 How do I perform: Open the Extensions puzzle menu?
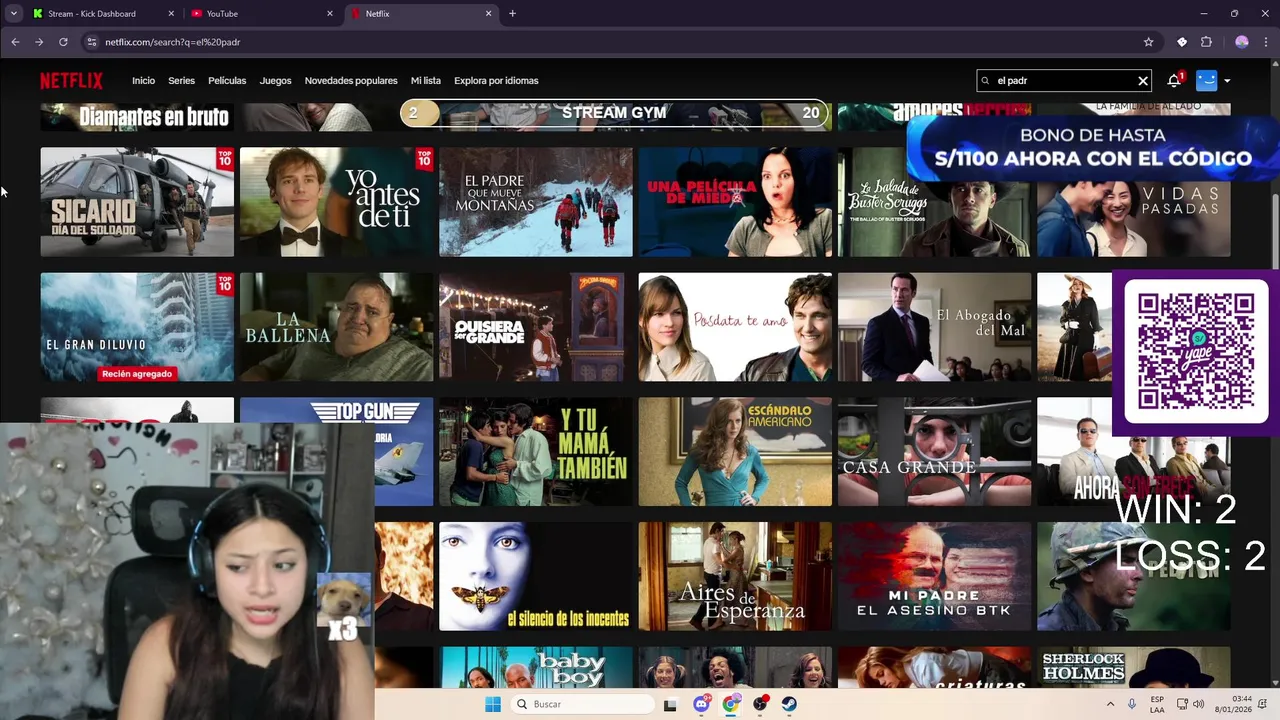coord(1206,42)
